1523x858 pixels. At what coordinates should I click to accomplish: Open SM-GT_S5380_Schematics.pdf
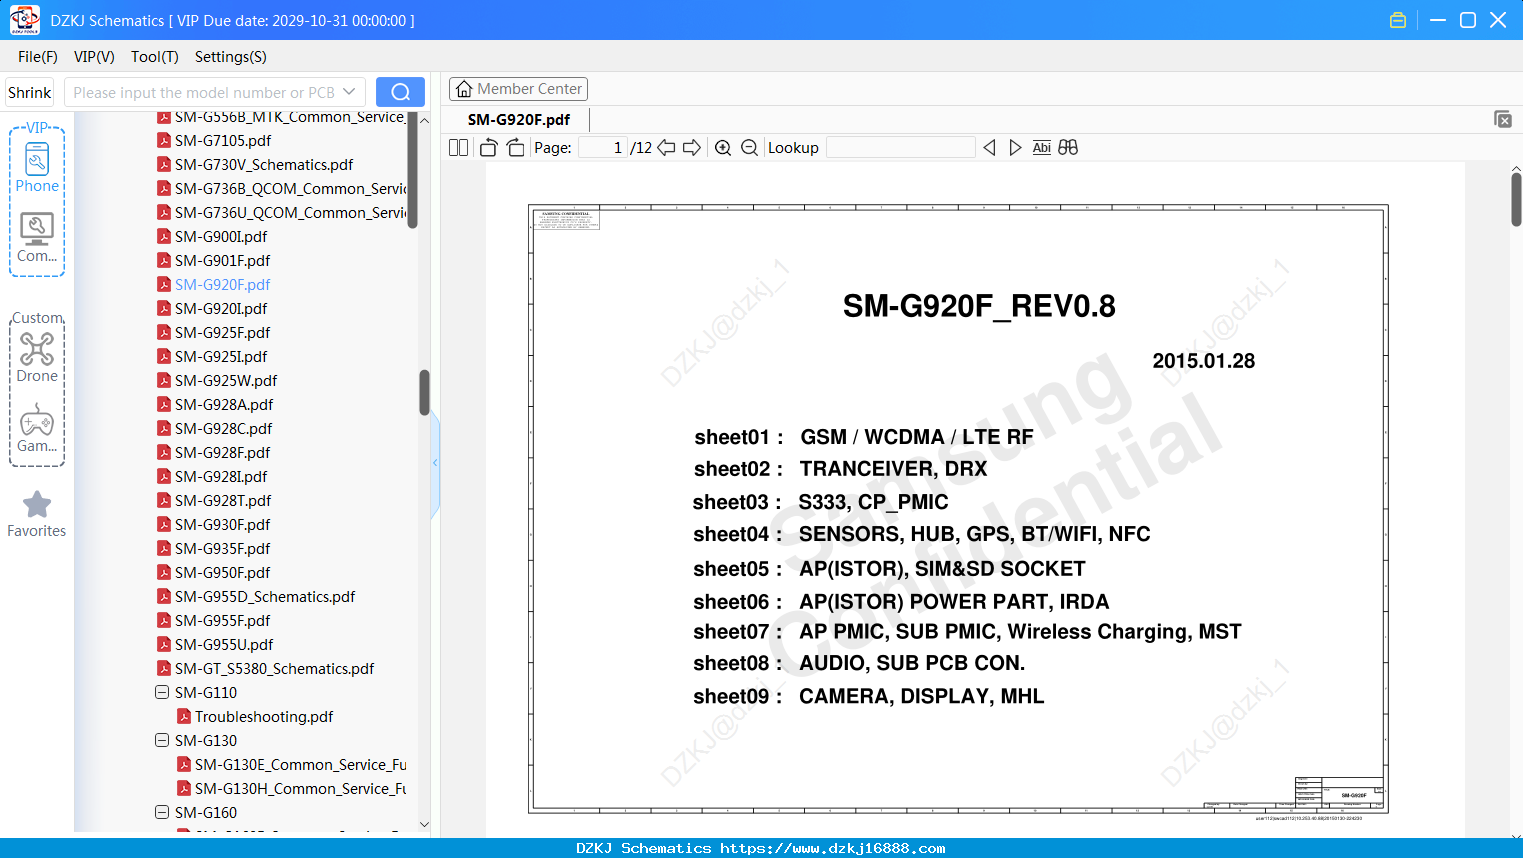click(x=274, y=668)
